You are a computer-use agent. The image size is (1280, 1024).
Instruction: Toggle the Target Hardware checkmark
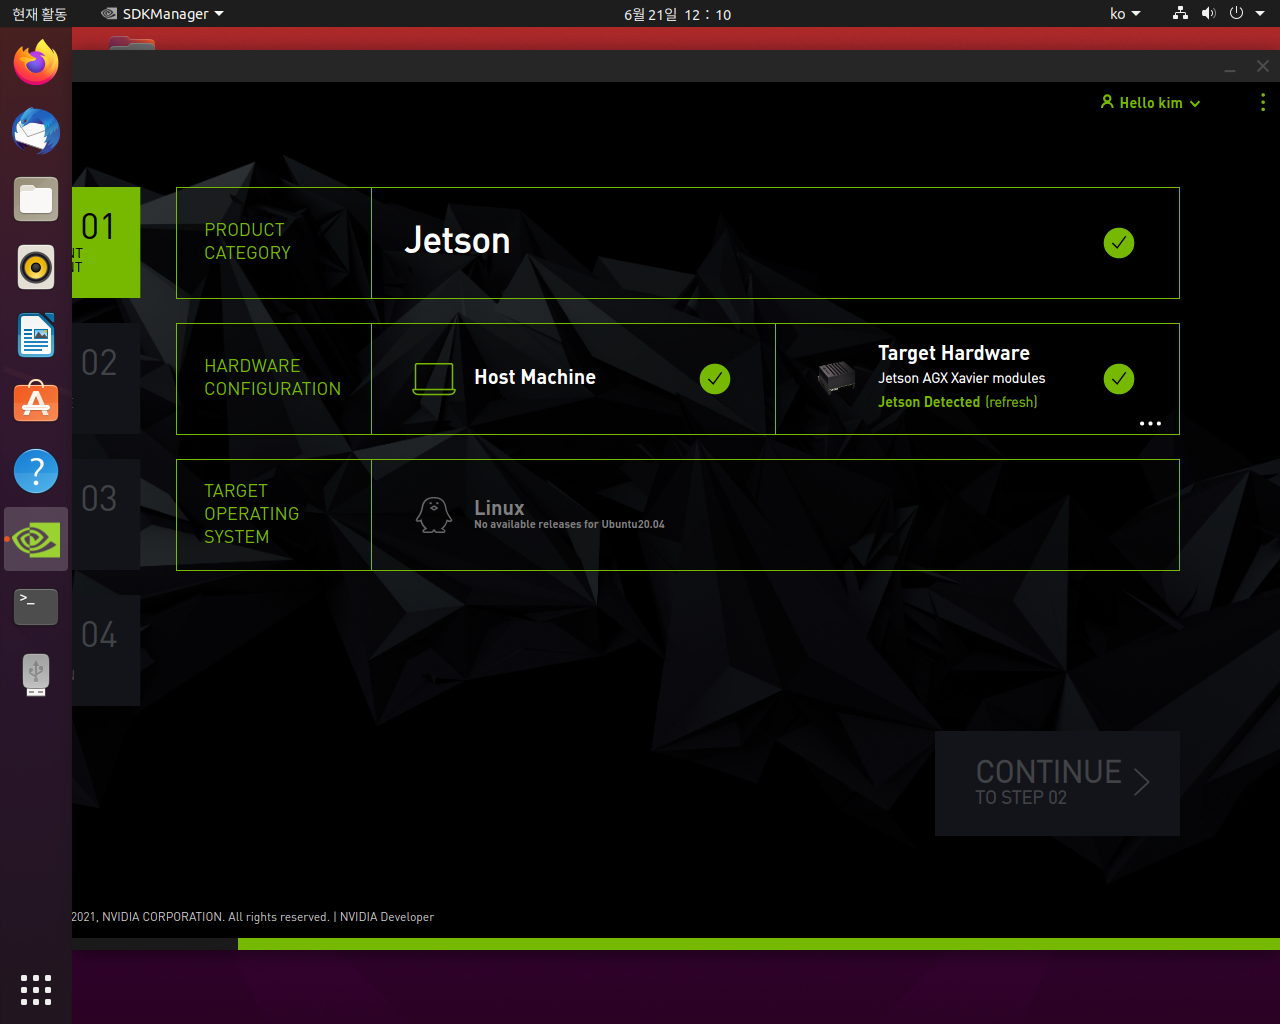[1119, 379]
